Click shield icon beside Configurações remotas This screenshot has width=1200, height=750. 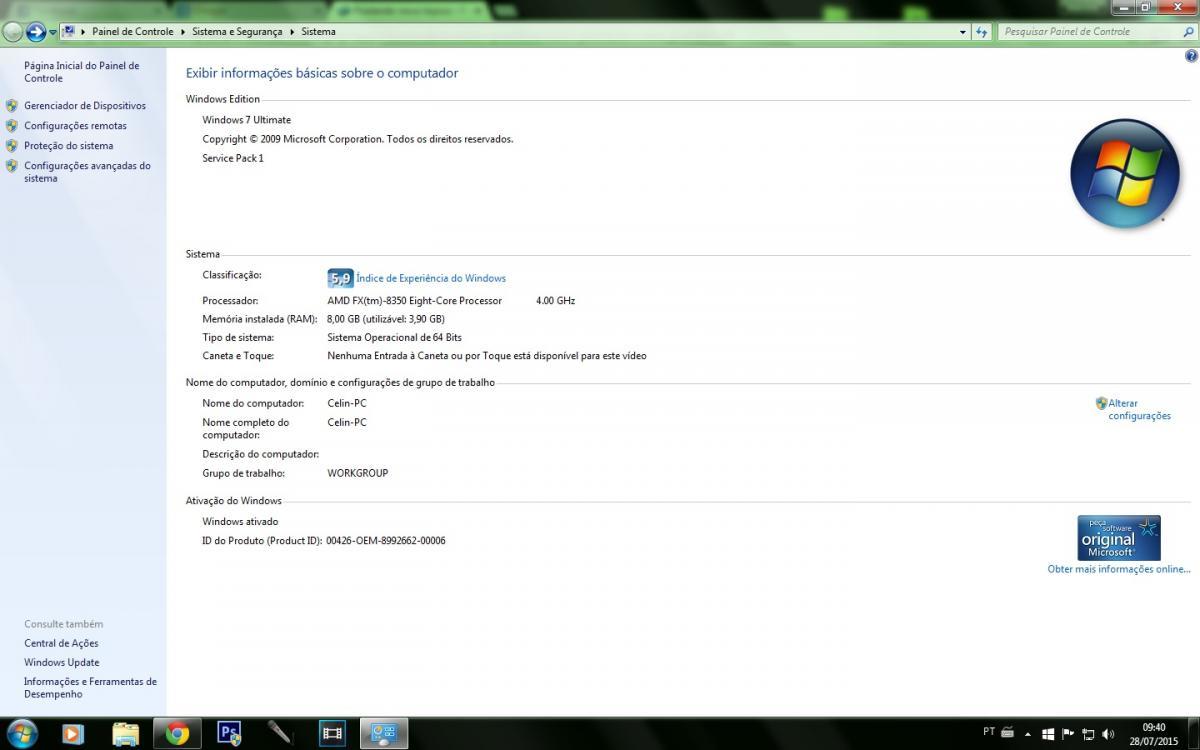[12, 125]
